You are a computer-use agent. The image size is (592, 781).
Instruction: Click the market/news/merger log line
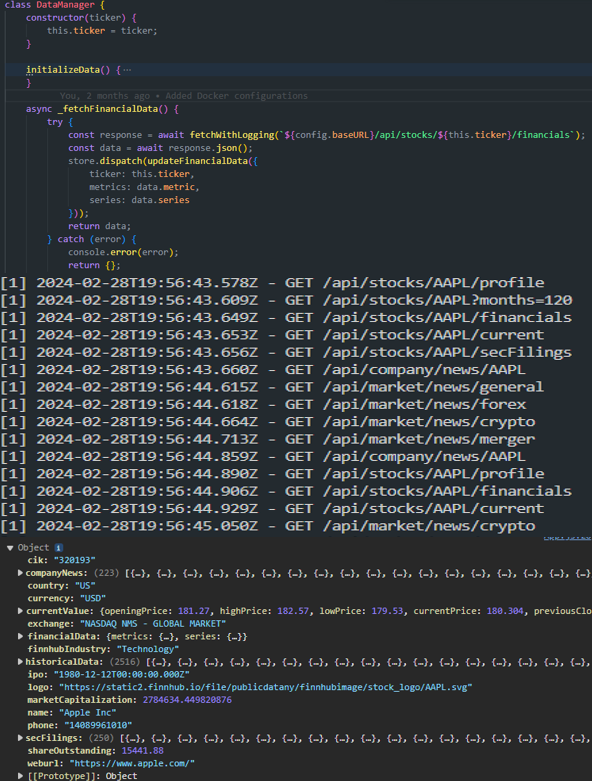268,439
